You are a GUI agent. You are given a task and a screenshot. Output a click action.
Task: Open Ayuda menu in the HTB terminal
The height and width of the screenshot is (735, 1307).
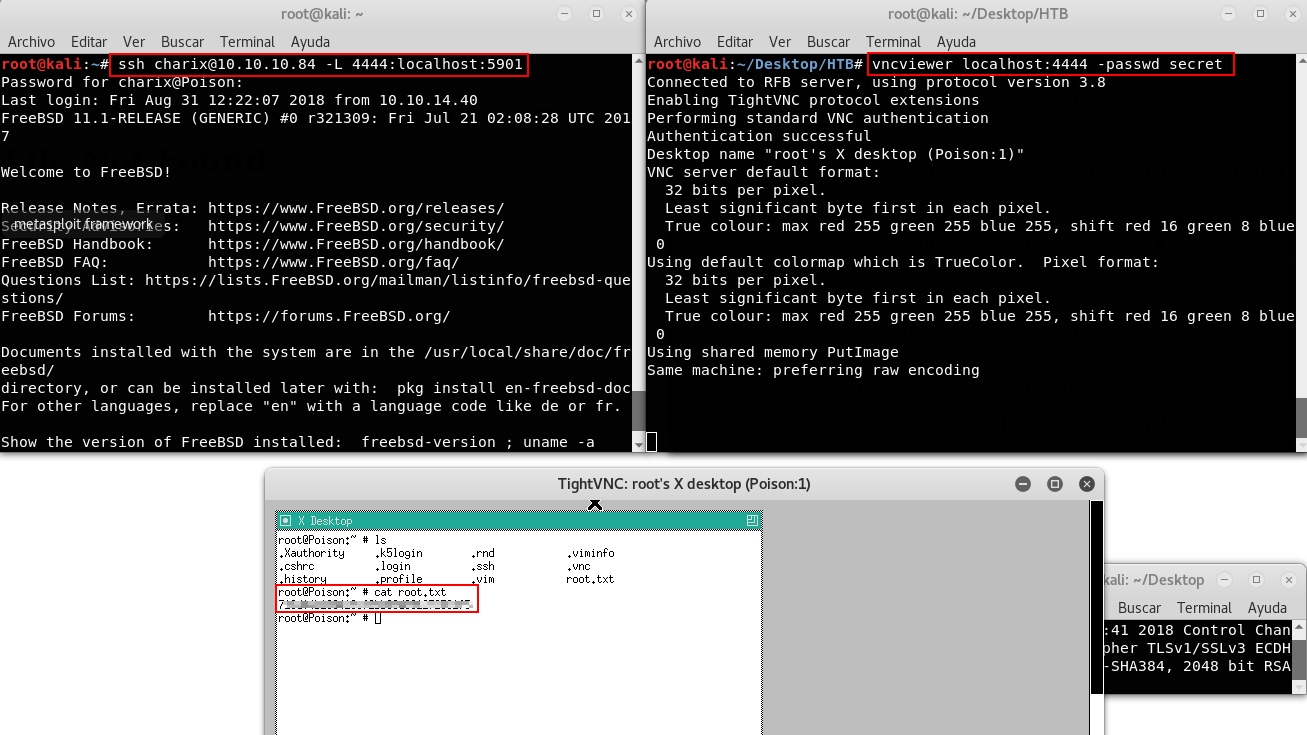(x=956, y=42)
